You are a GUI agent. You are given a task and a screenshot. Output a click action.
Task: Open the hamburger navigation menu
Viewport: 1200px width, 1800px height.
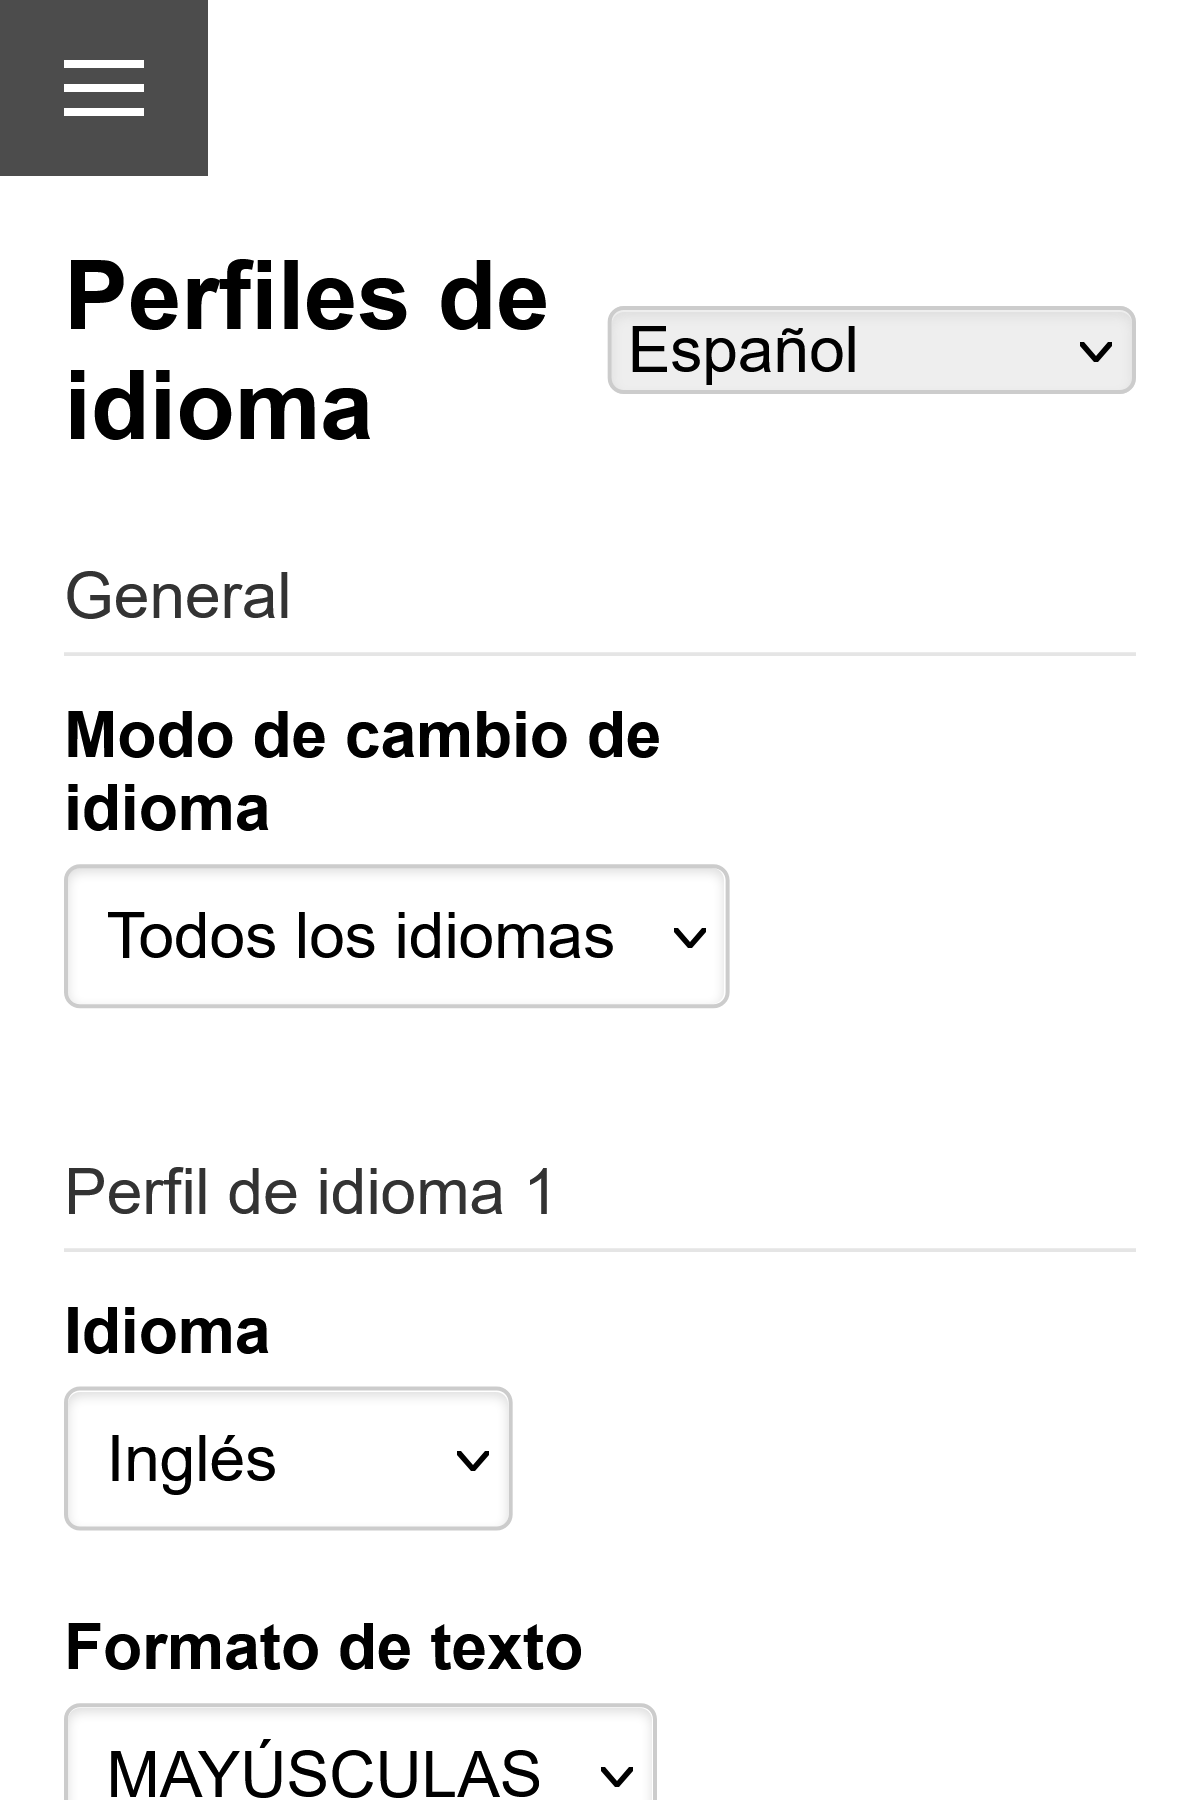103,88
